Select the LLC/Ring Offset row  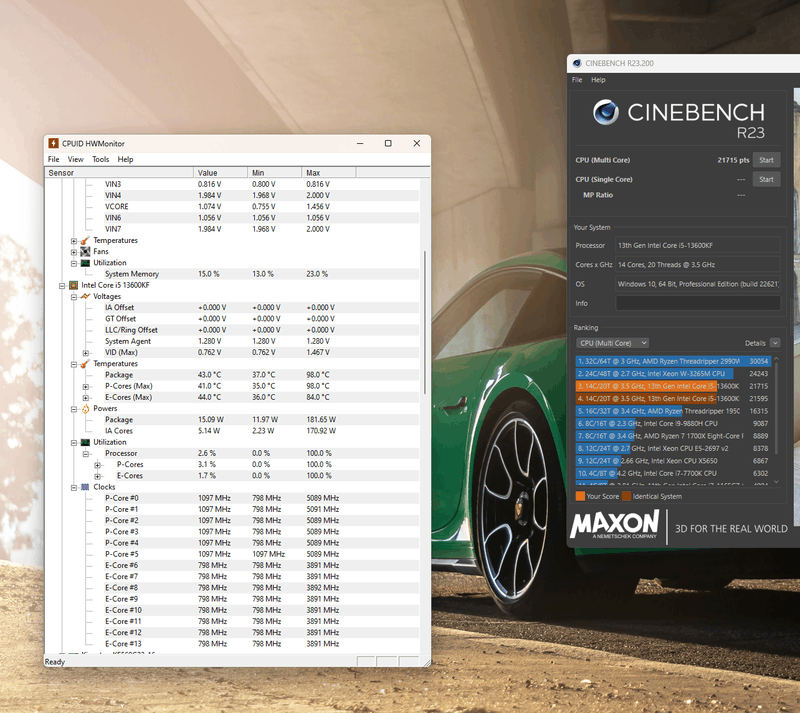(262, 330)
